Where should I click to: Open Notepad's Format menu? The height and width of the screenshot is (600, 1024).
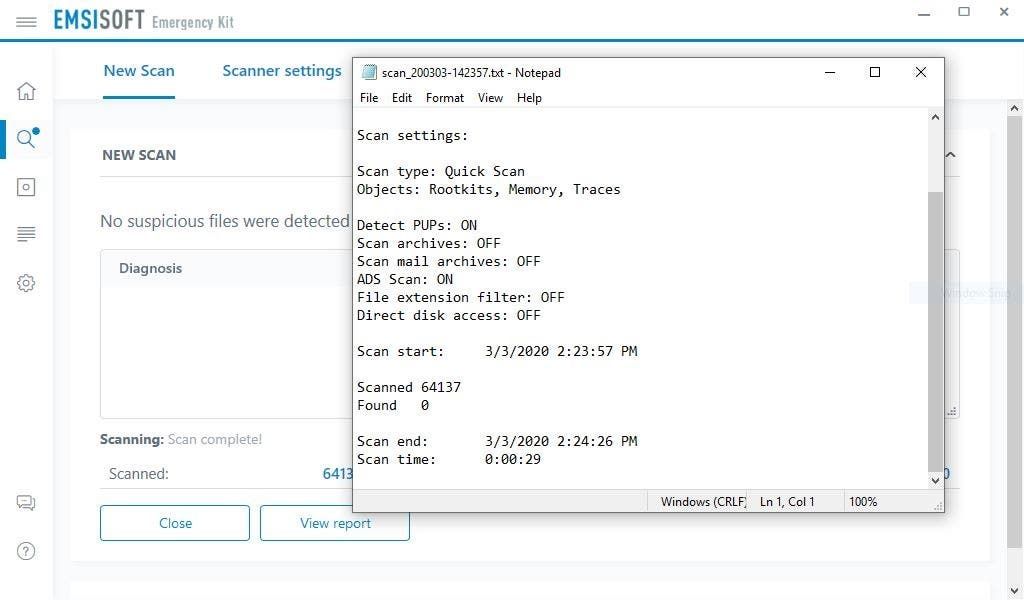pyautogui.click(x=445, y=98)
